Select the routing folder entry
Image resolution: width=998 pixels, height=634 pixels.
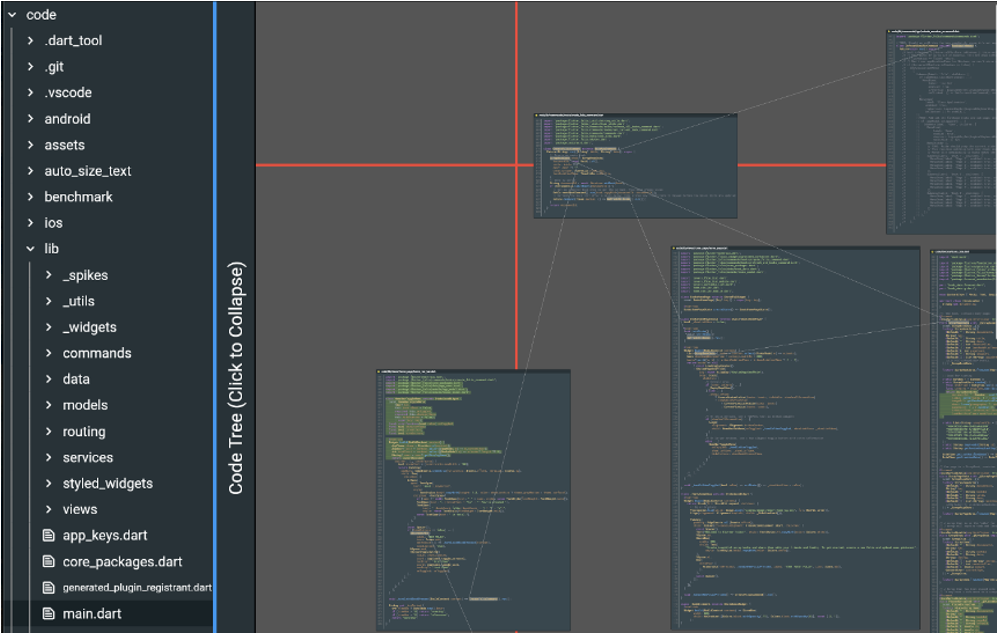84,432
